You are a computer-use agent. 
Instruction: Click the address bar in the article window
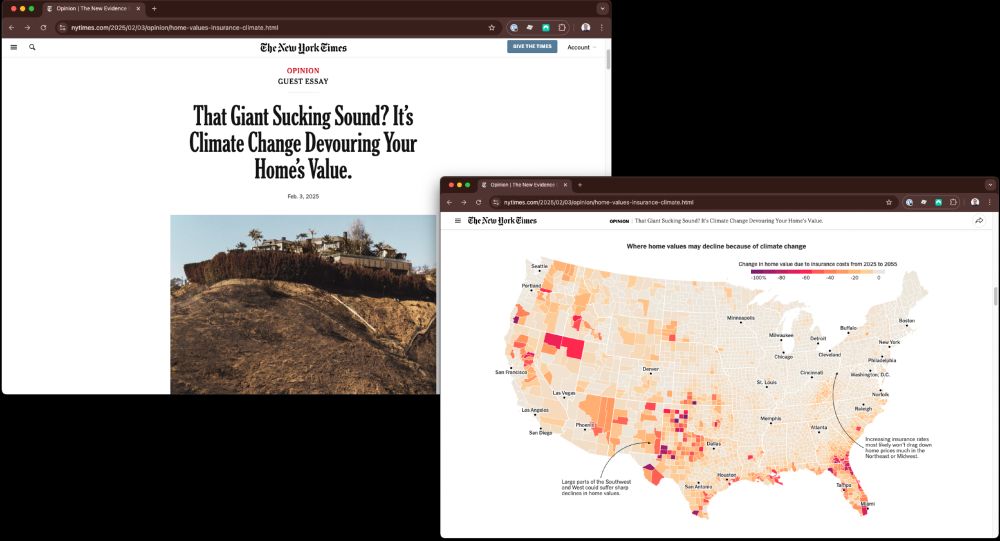tap(277, 27)
